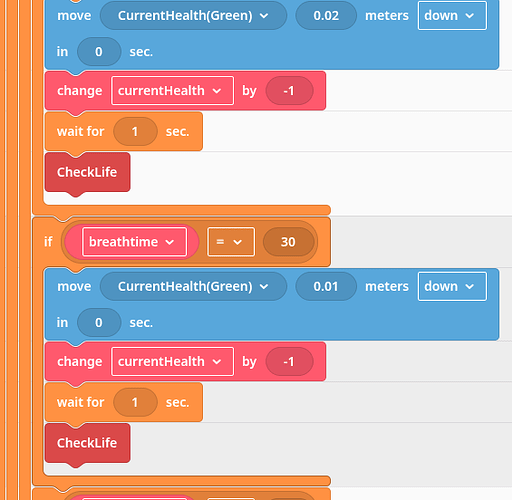Select the 0.02 meters value field
The height and width of the screenshot is (500, 512).
point(326,16)
